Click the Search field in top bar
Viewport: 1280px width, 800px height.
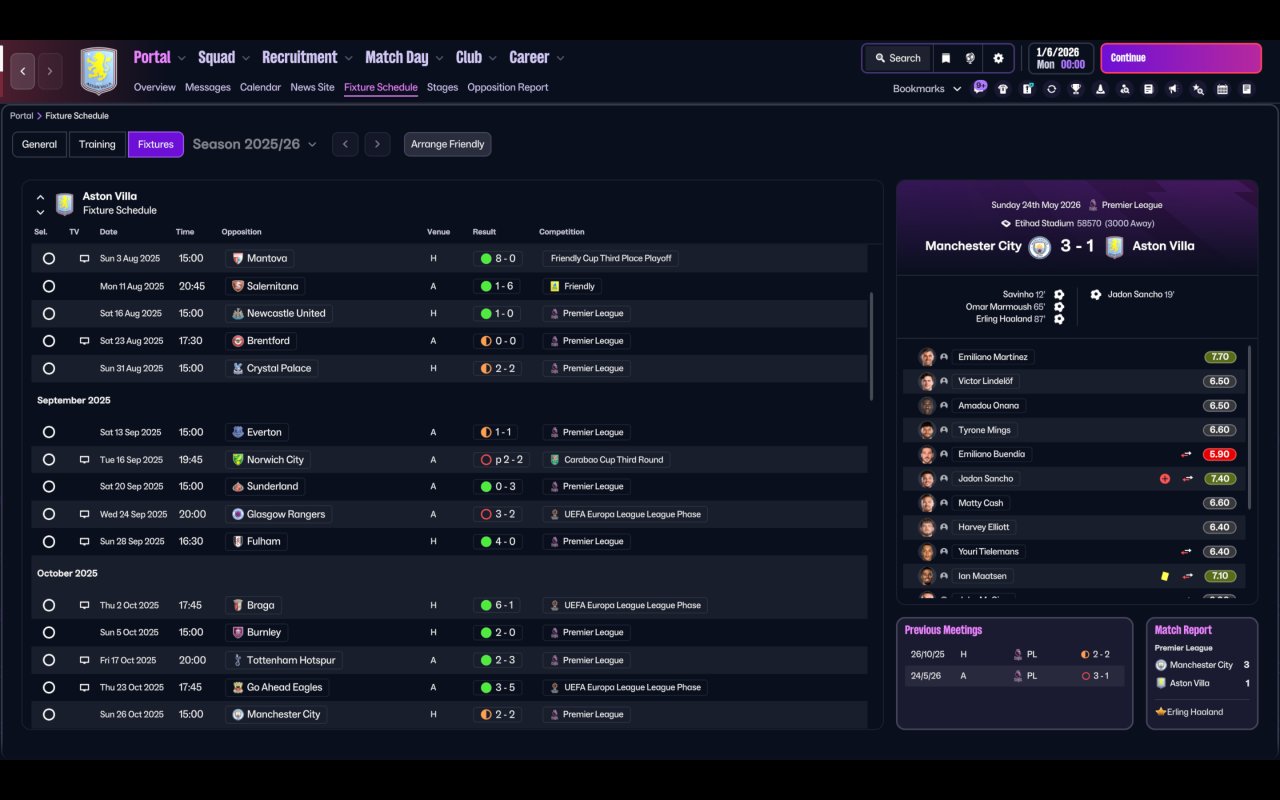(897, 58)
